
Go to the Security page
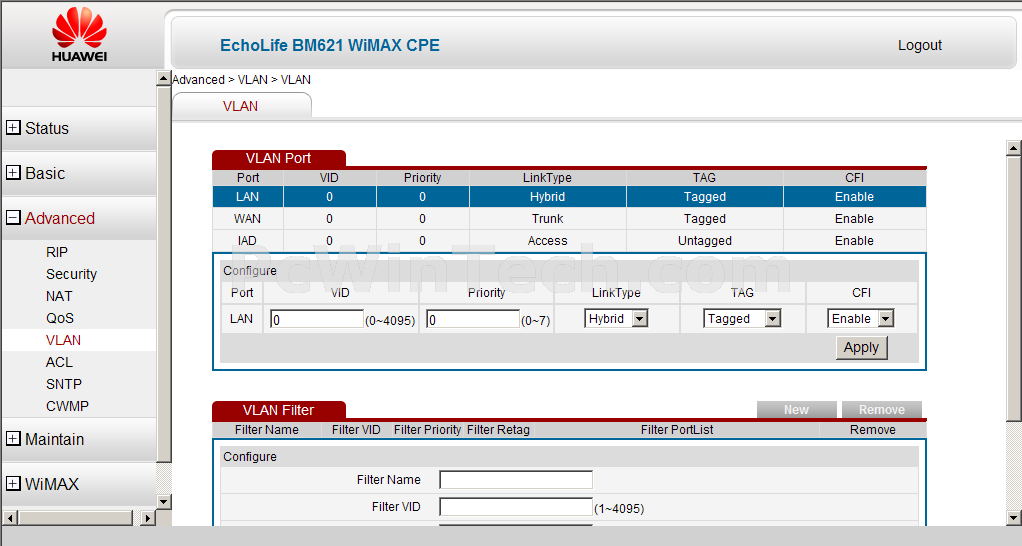coord(71,274)
